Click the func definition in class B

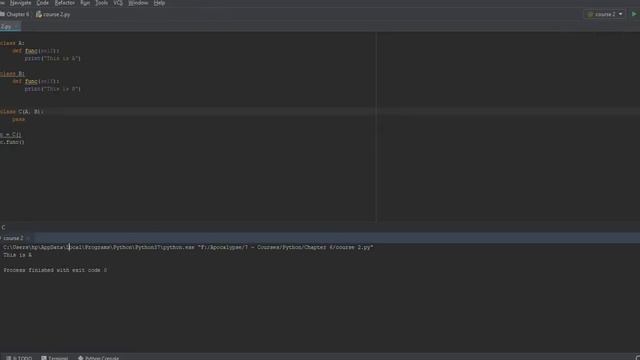pos(36,82)
